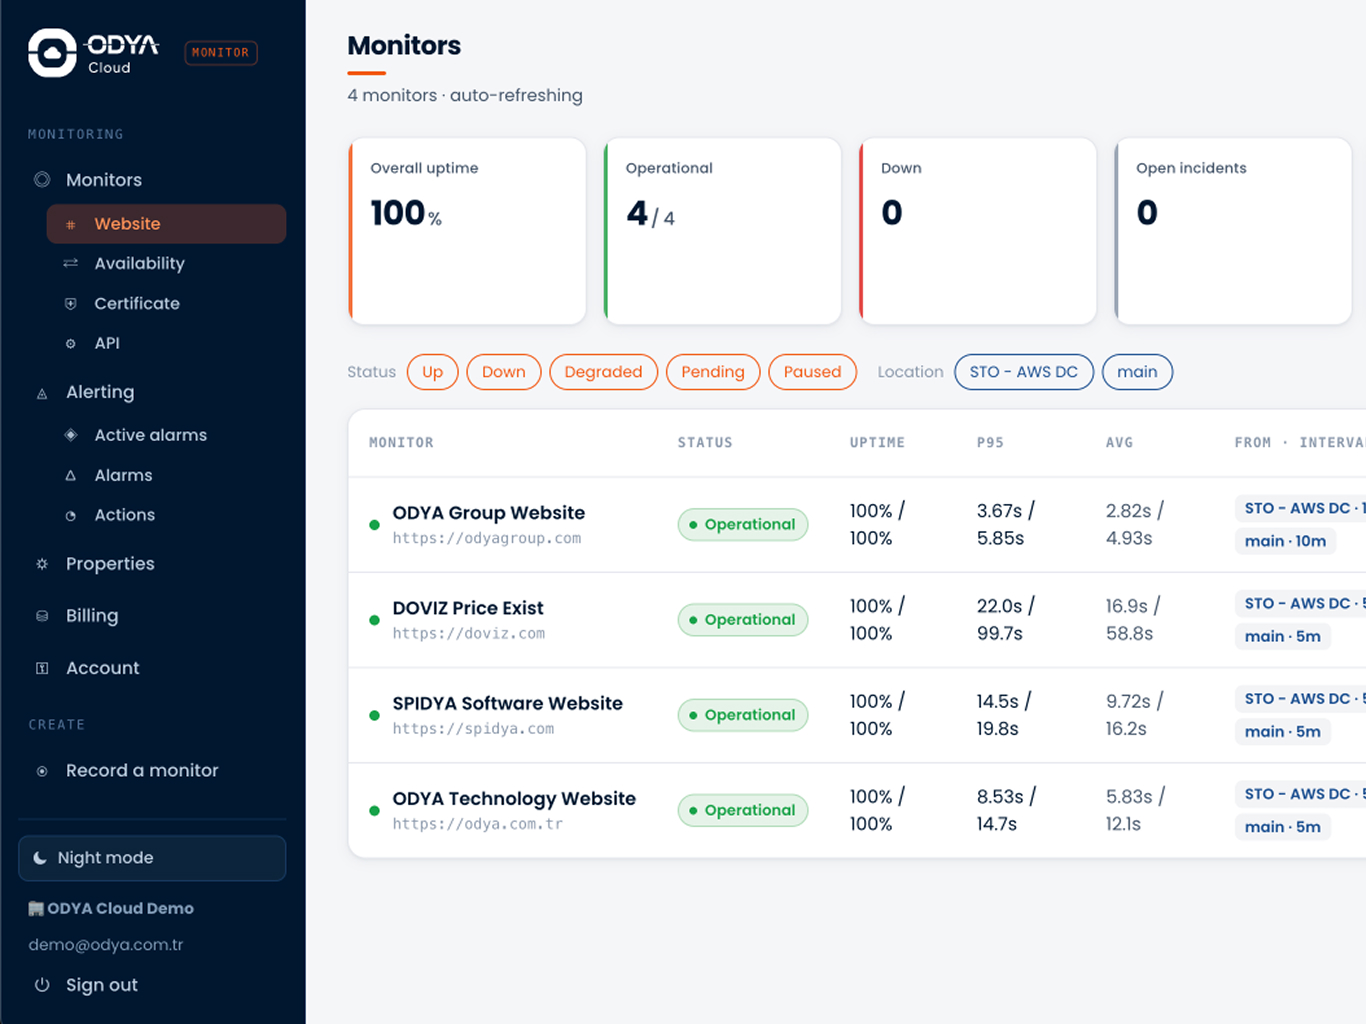Click the https://odyagroup.com URL

click(487, 539)
